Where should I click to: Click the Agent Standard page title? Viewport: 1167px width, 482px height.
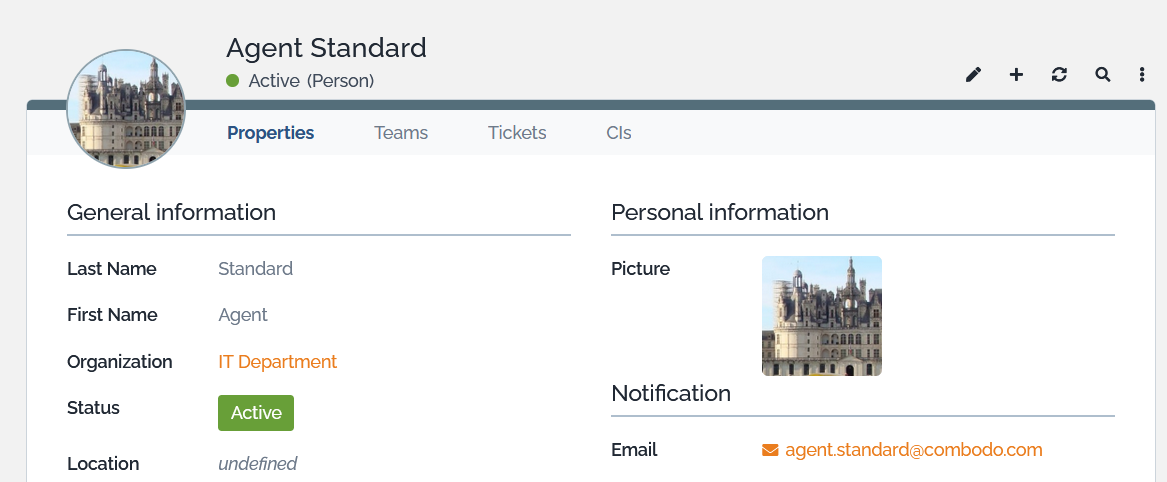(x=326, y=48)
